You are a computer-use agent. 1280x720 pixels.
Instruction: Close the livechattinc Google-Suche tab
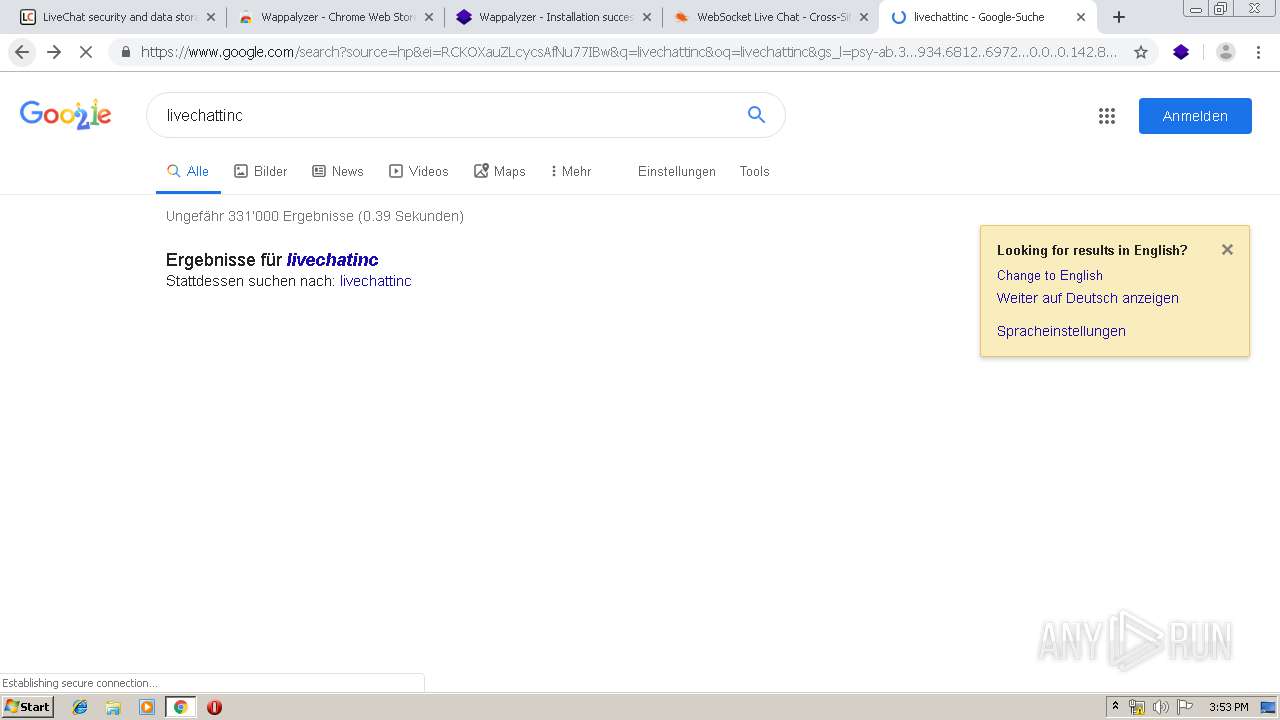(x=1081, y=17)
